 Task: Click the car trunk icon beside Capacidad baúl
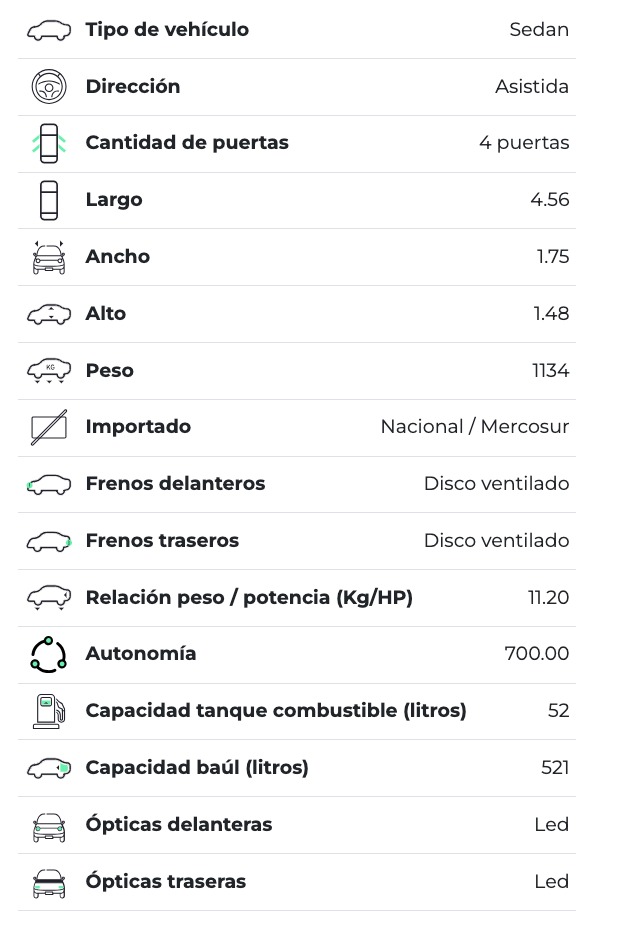coord(48,768)
